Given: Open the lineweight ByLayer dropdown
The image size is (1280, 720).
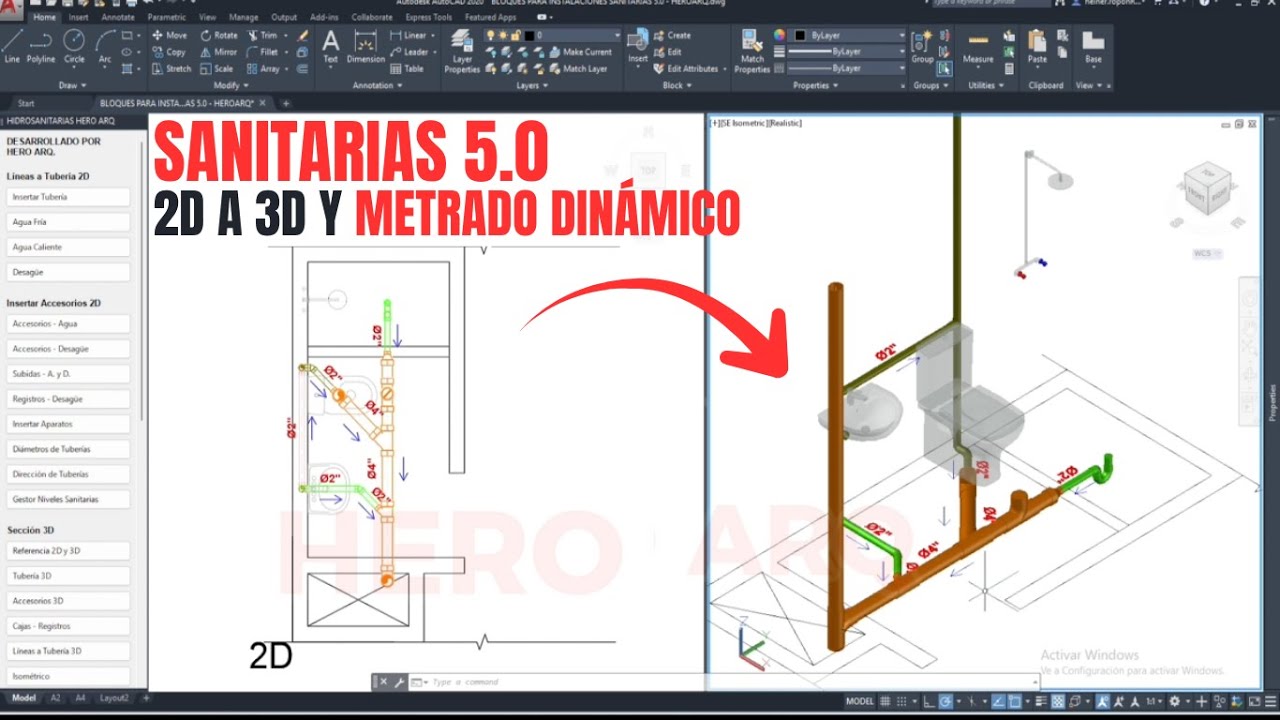Looking at the screenshot, I should (847, 51).
